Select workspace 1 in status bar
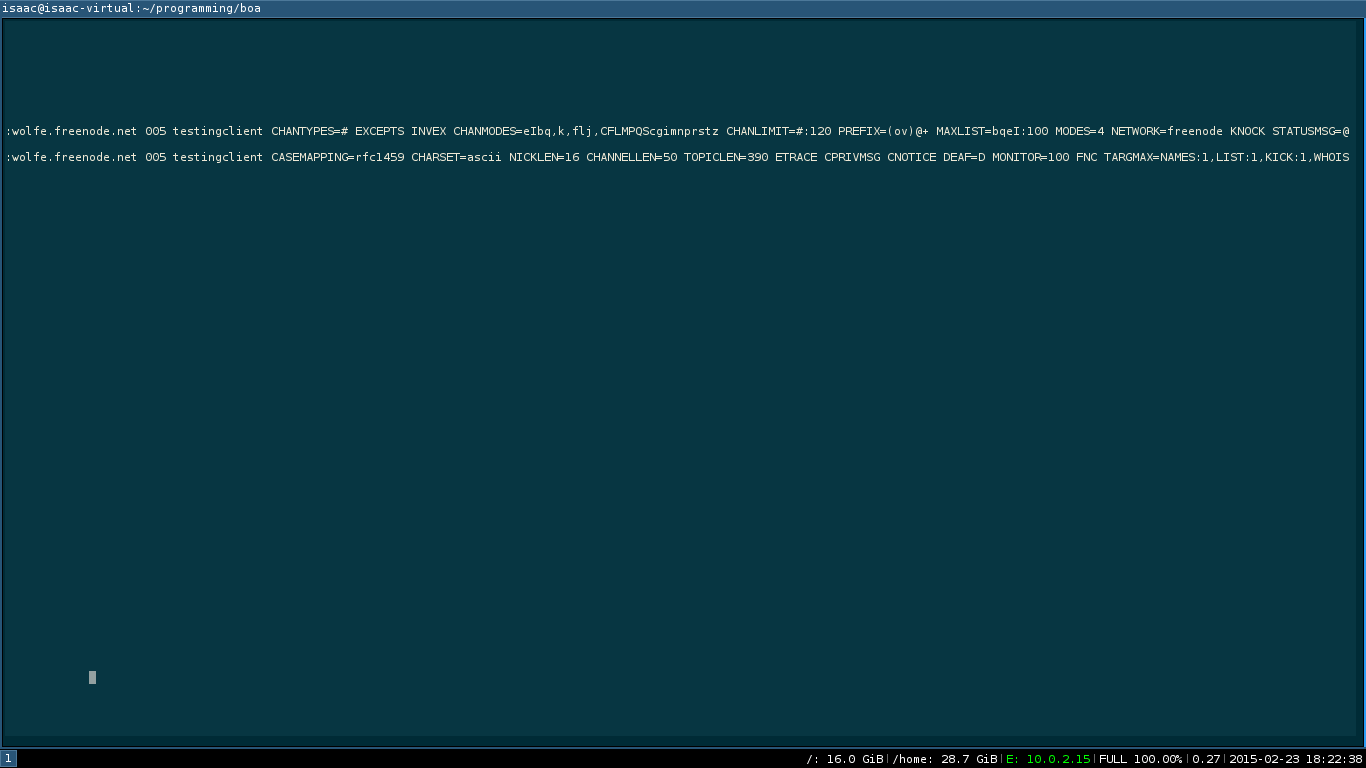Viewport: 1366px width, 768px height. click(8, 759)
